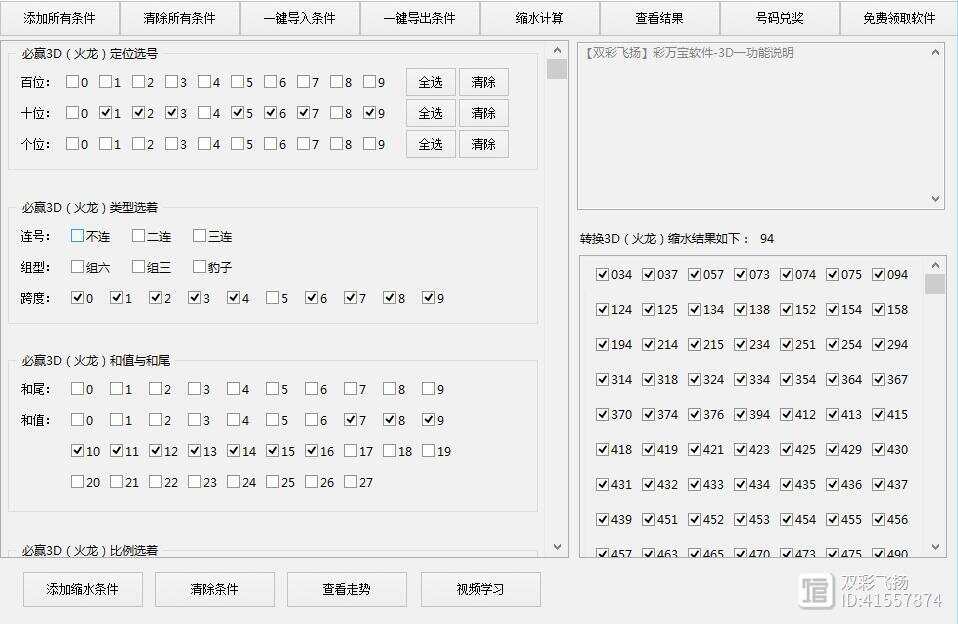The width and height of the screenshot is (958, 624).
Task: Click the 一键导入条件 tab
Action: tap(300, 18)
